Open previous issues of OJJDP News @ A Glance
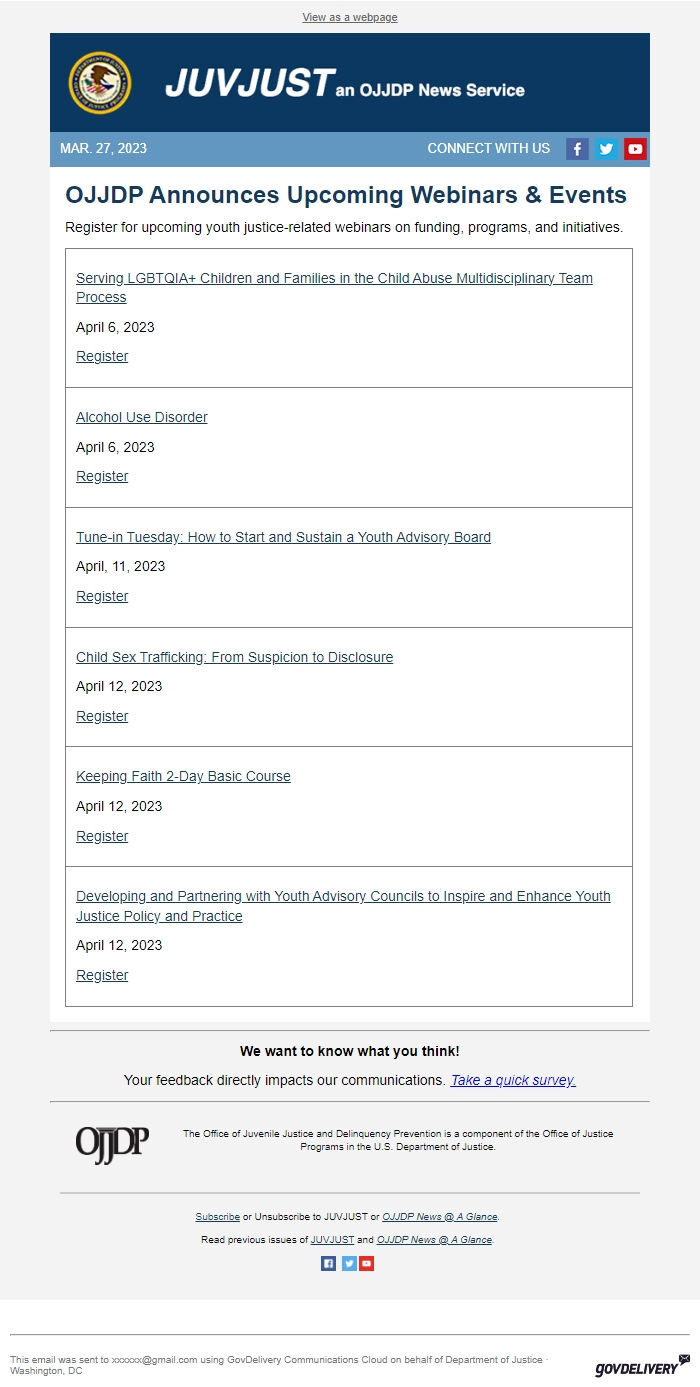The image size is (700, 1387). tap(434, 1239)
